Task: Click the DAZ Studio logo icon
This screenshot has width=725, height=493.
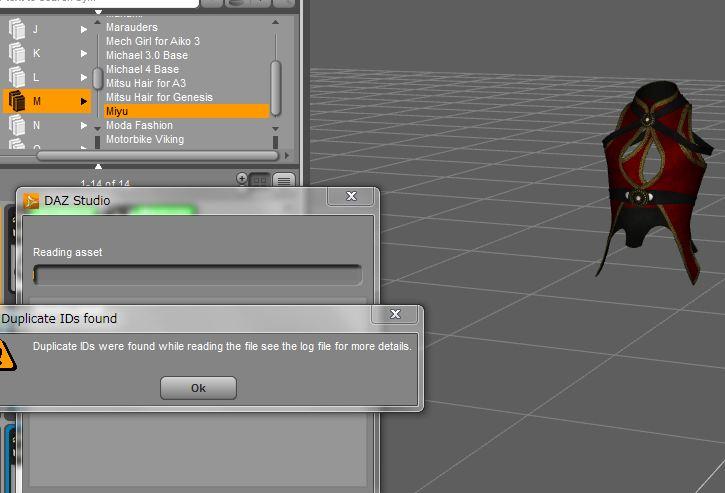Action: point(31,201)
